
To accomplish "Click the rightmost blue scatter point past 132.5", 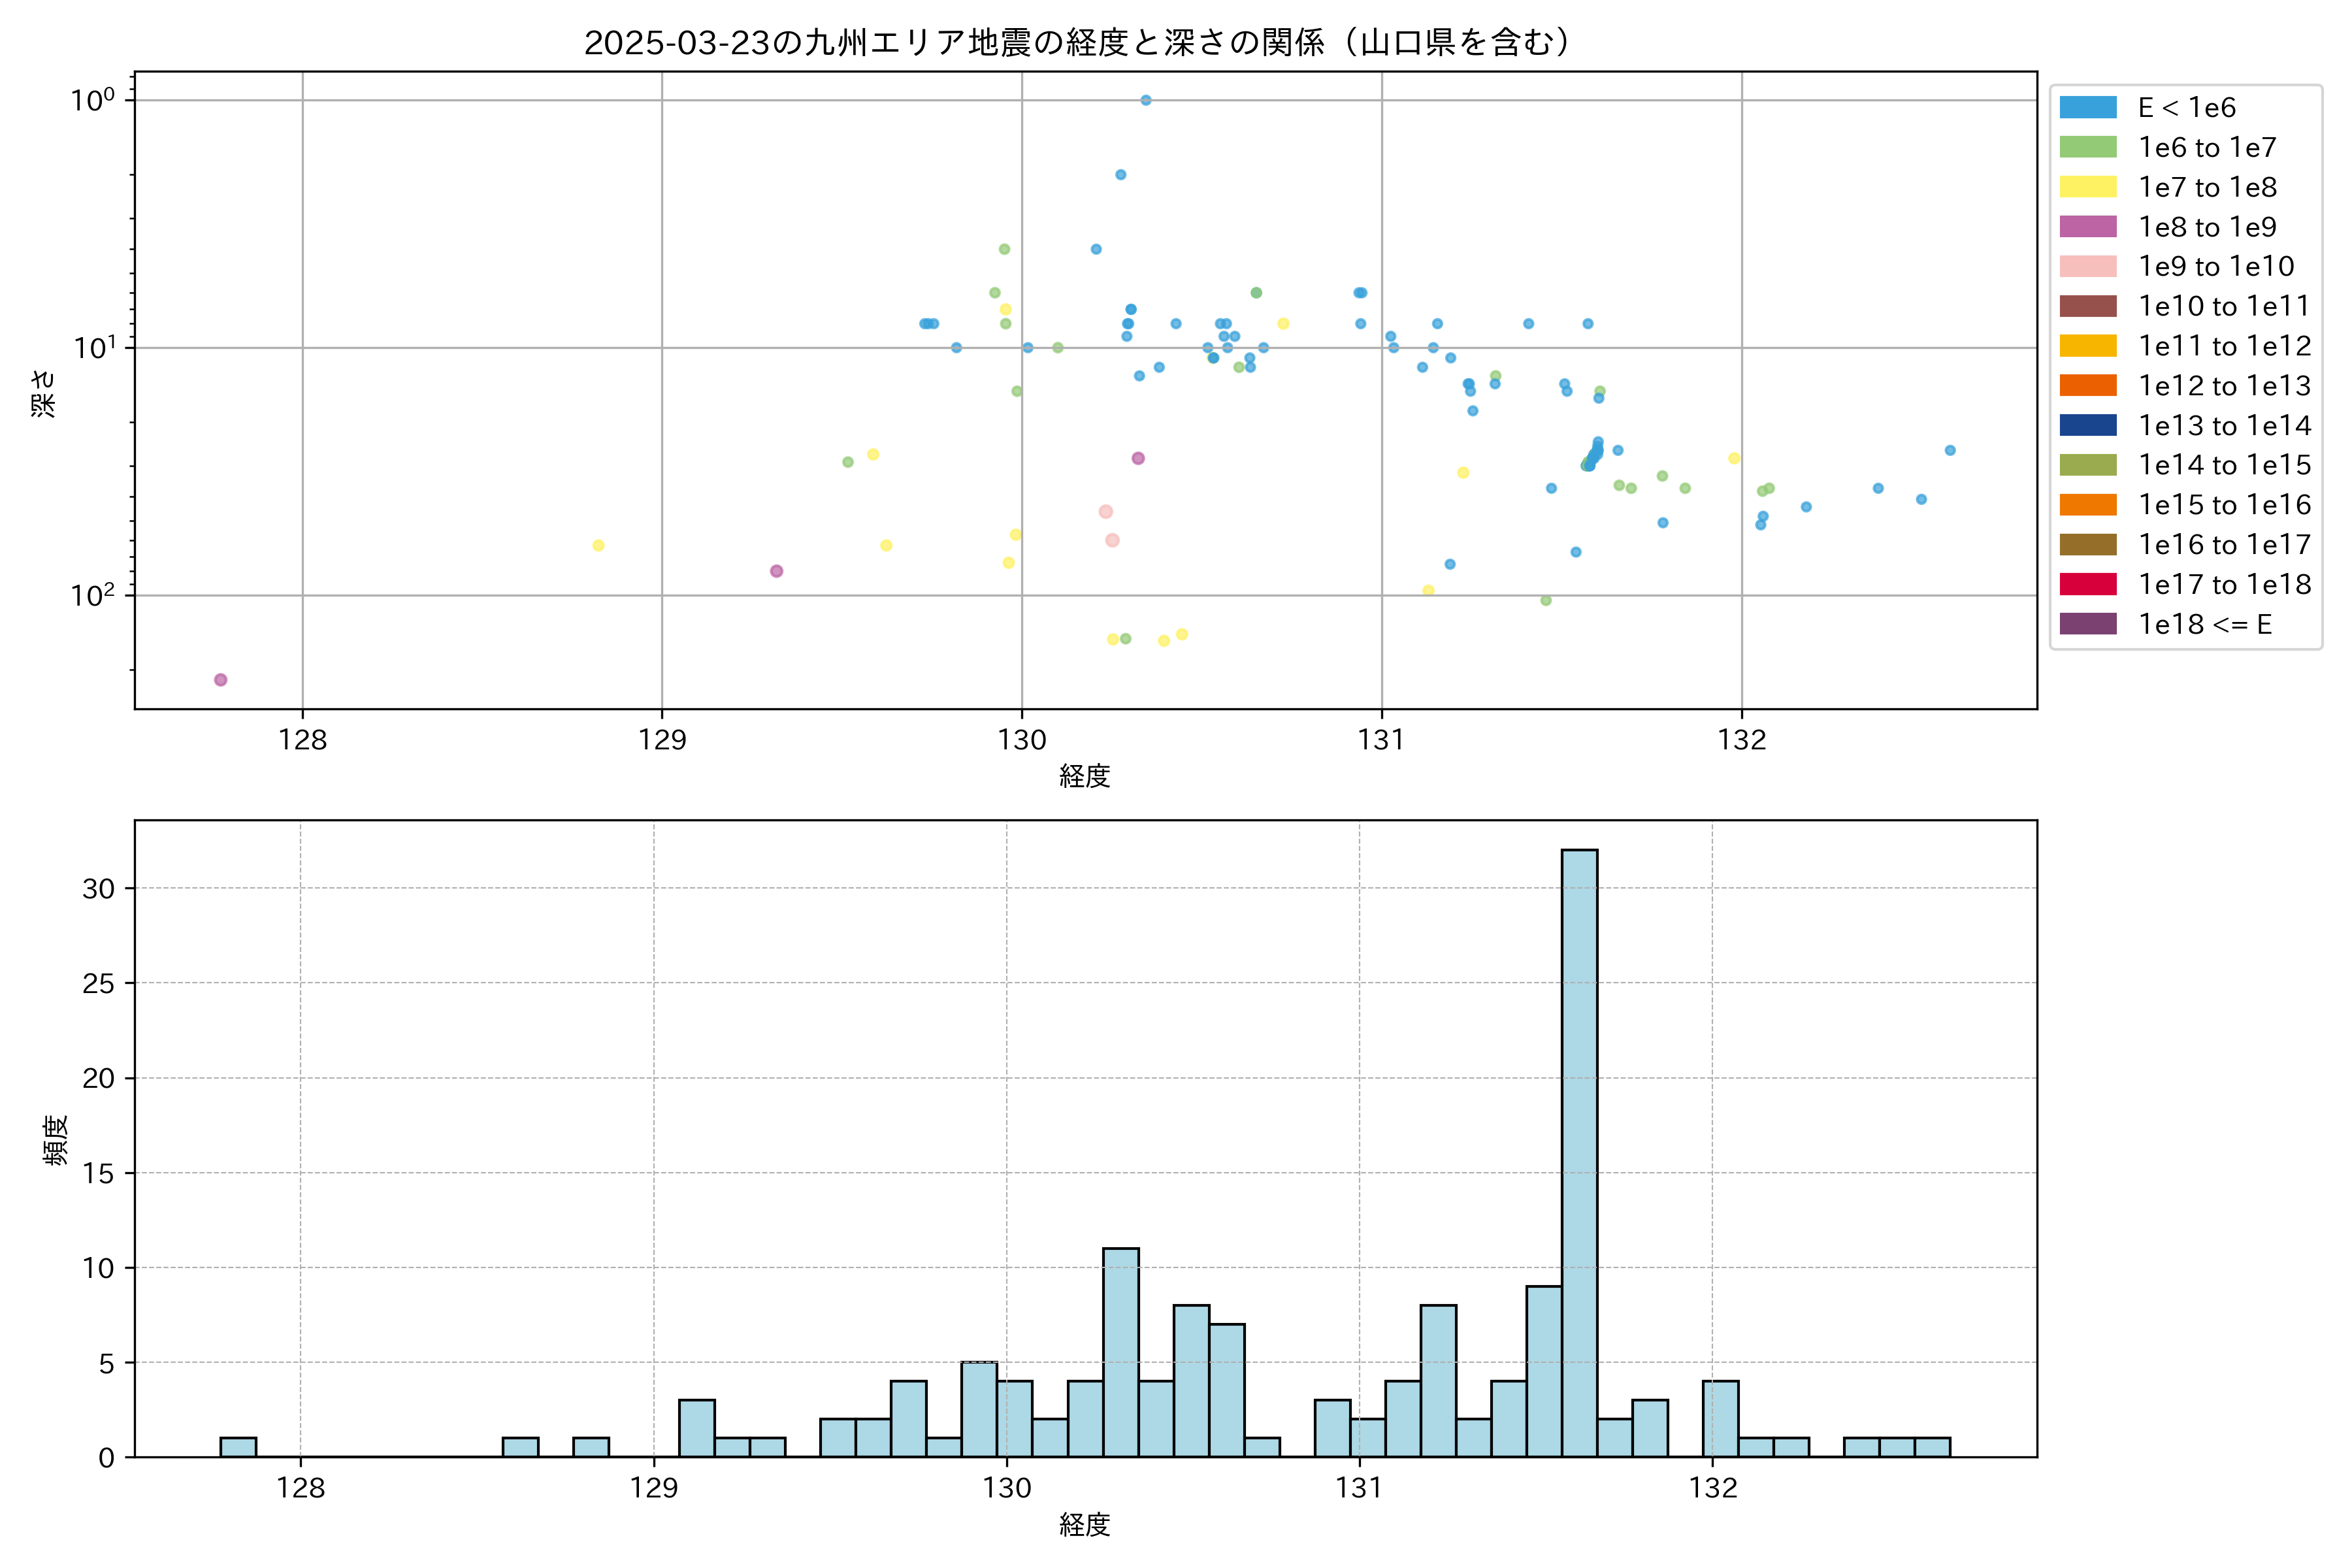I will coord(1950,450).
